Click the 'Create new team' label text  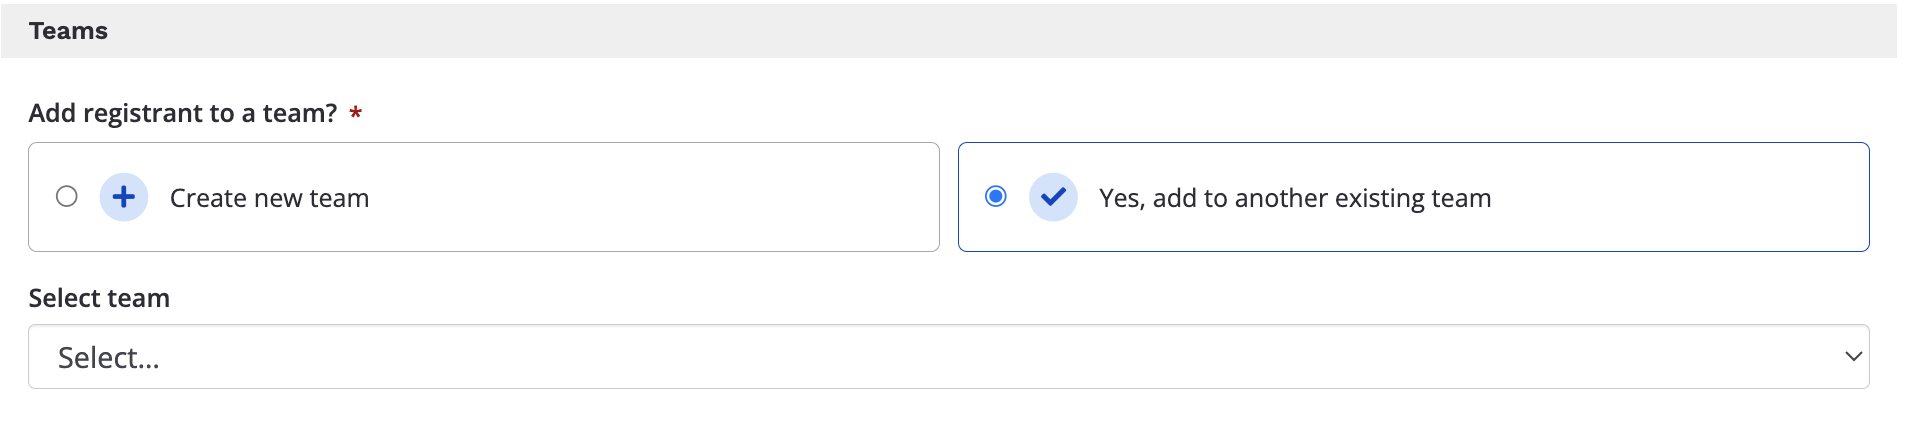tap(270, 198)
